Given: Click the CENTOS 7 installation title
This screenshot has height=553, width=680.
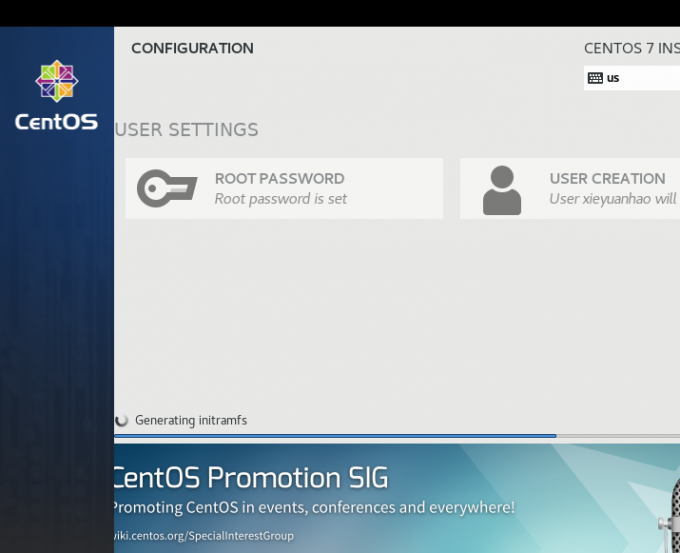Looking at the screenshot, I should (x=631, y=48).
